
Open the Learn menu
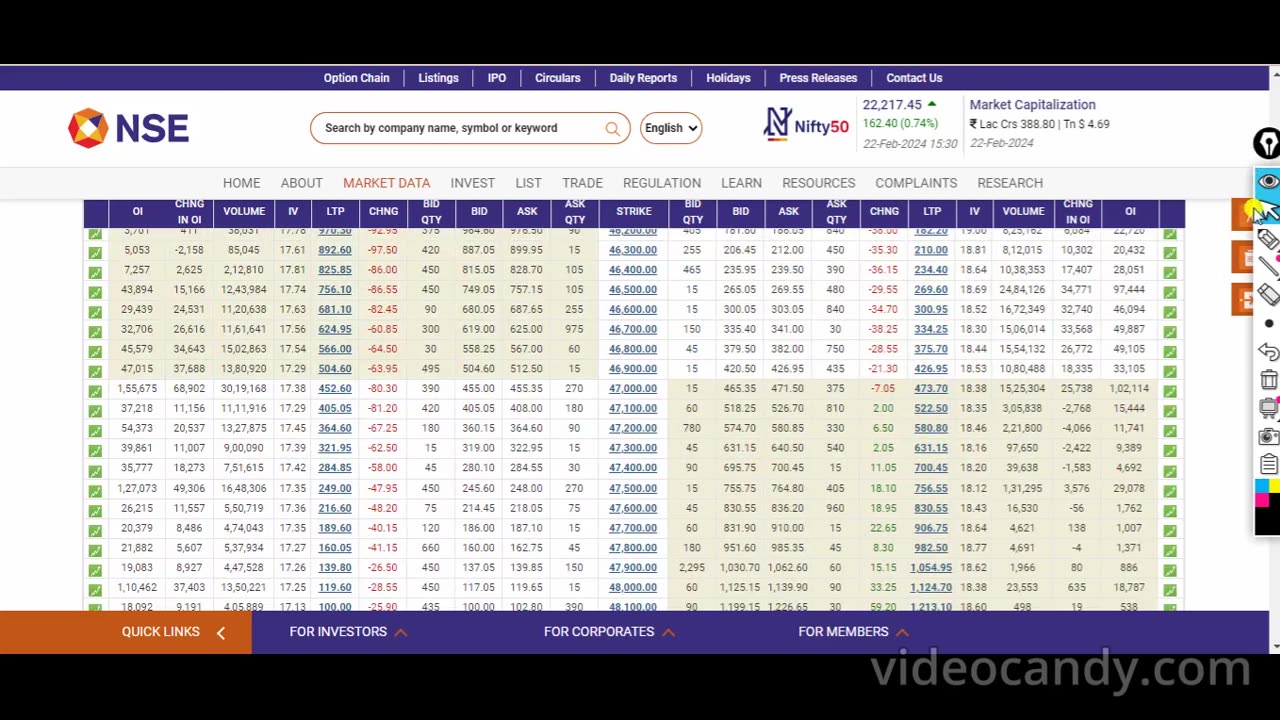click(741, 183)
